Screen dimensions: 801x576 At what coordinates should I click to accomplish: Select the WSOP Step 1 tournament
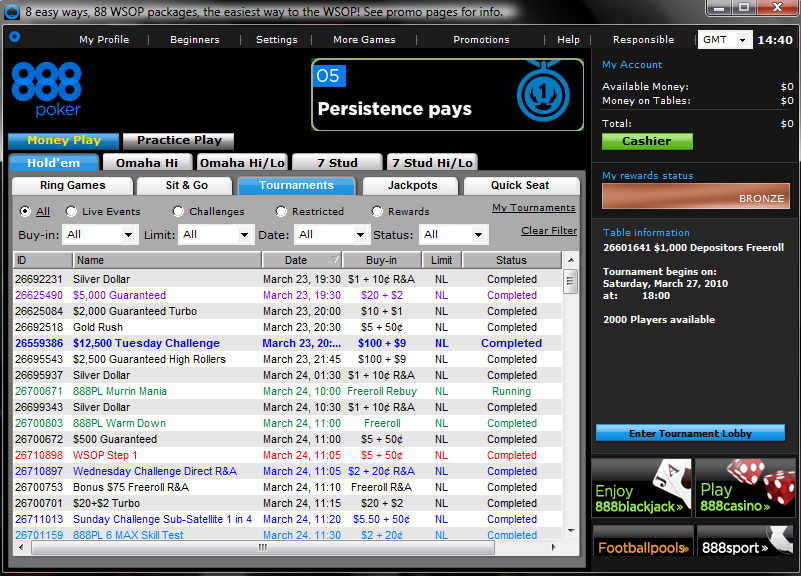(288, 455)
